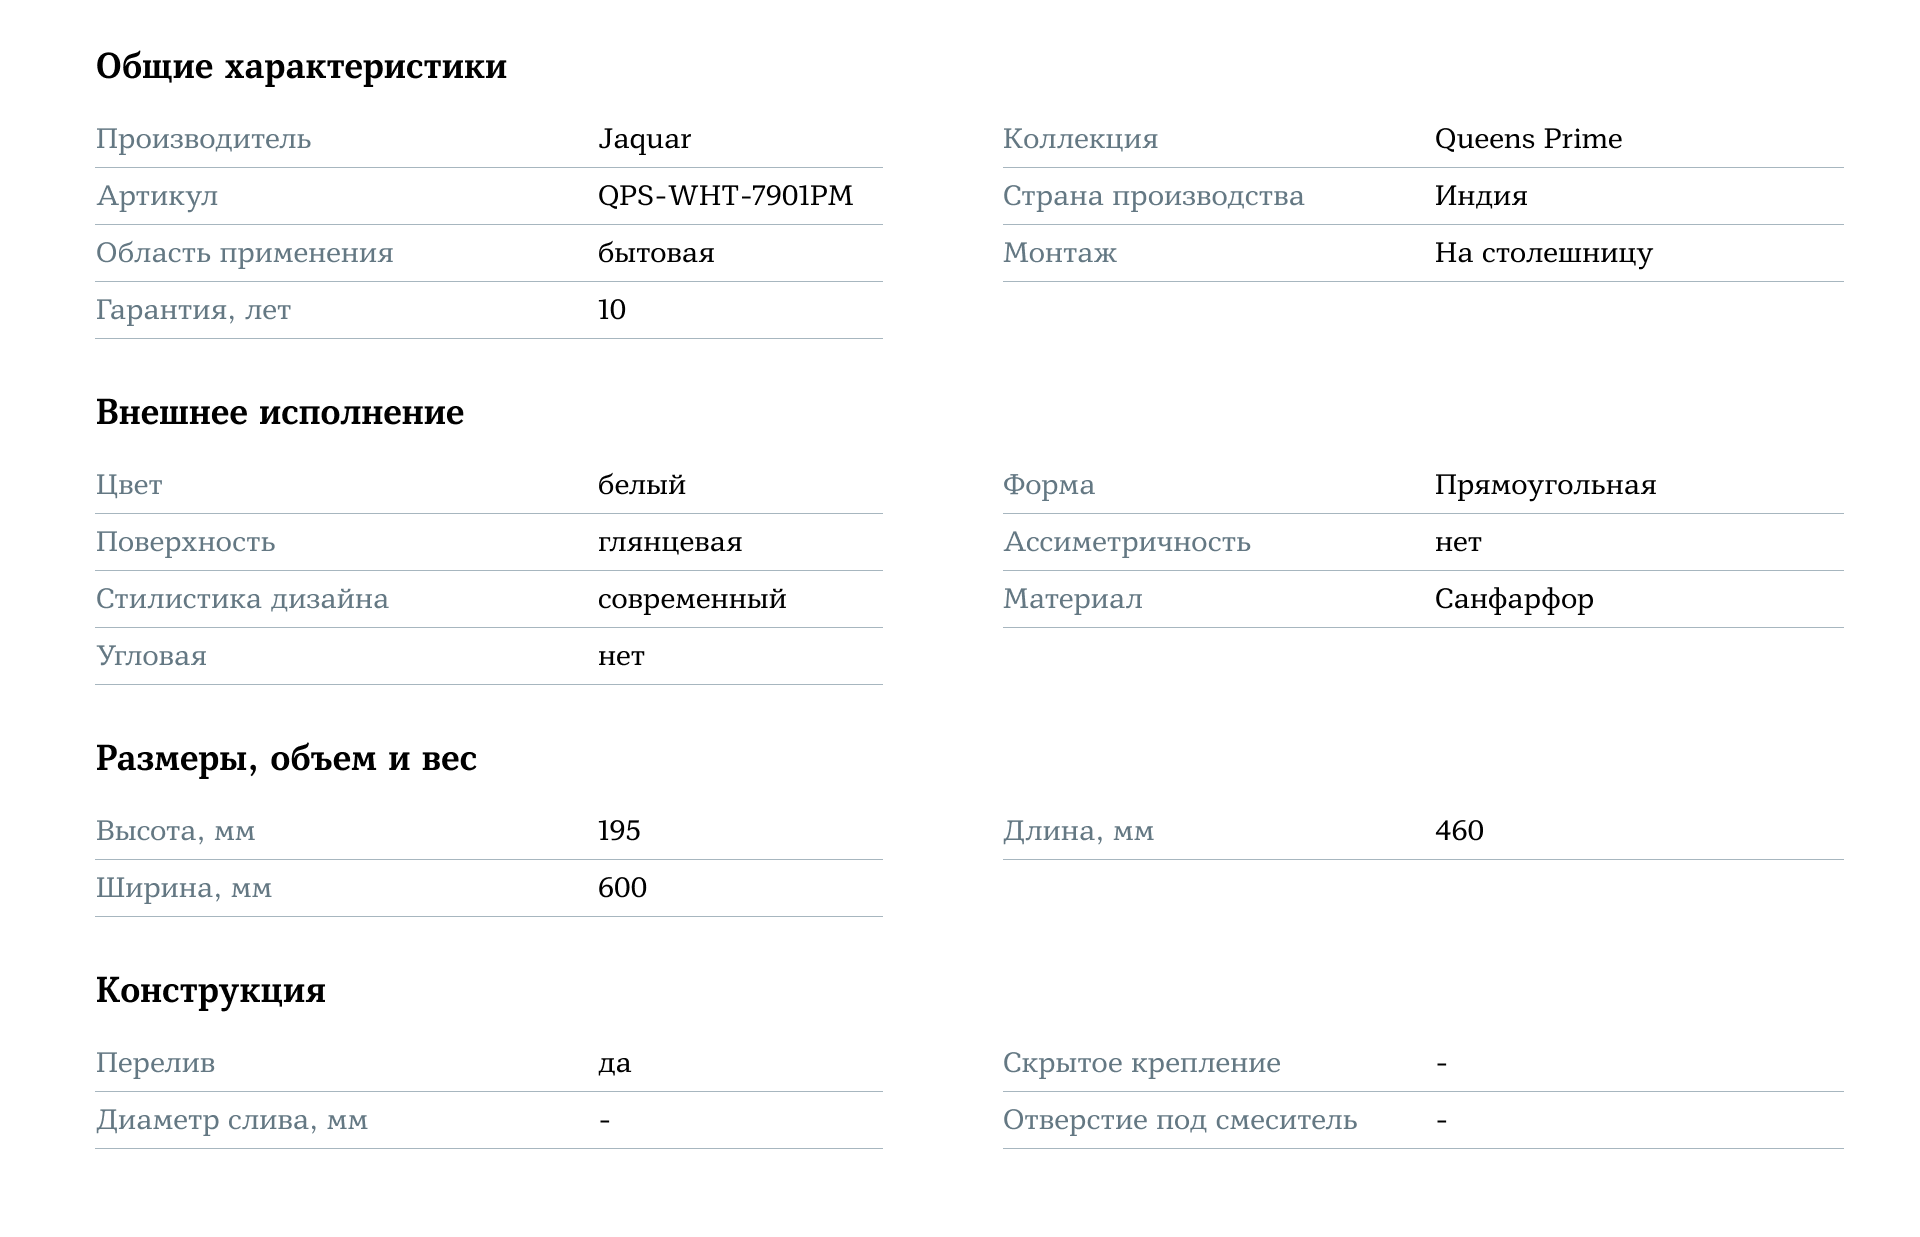Click the современный design style value

click(692, 599)
